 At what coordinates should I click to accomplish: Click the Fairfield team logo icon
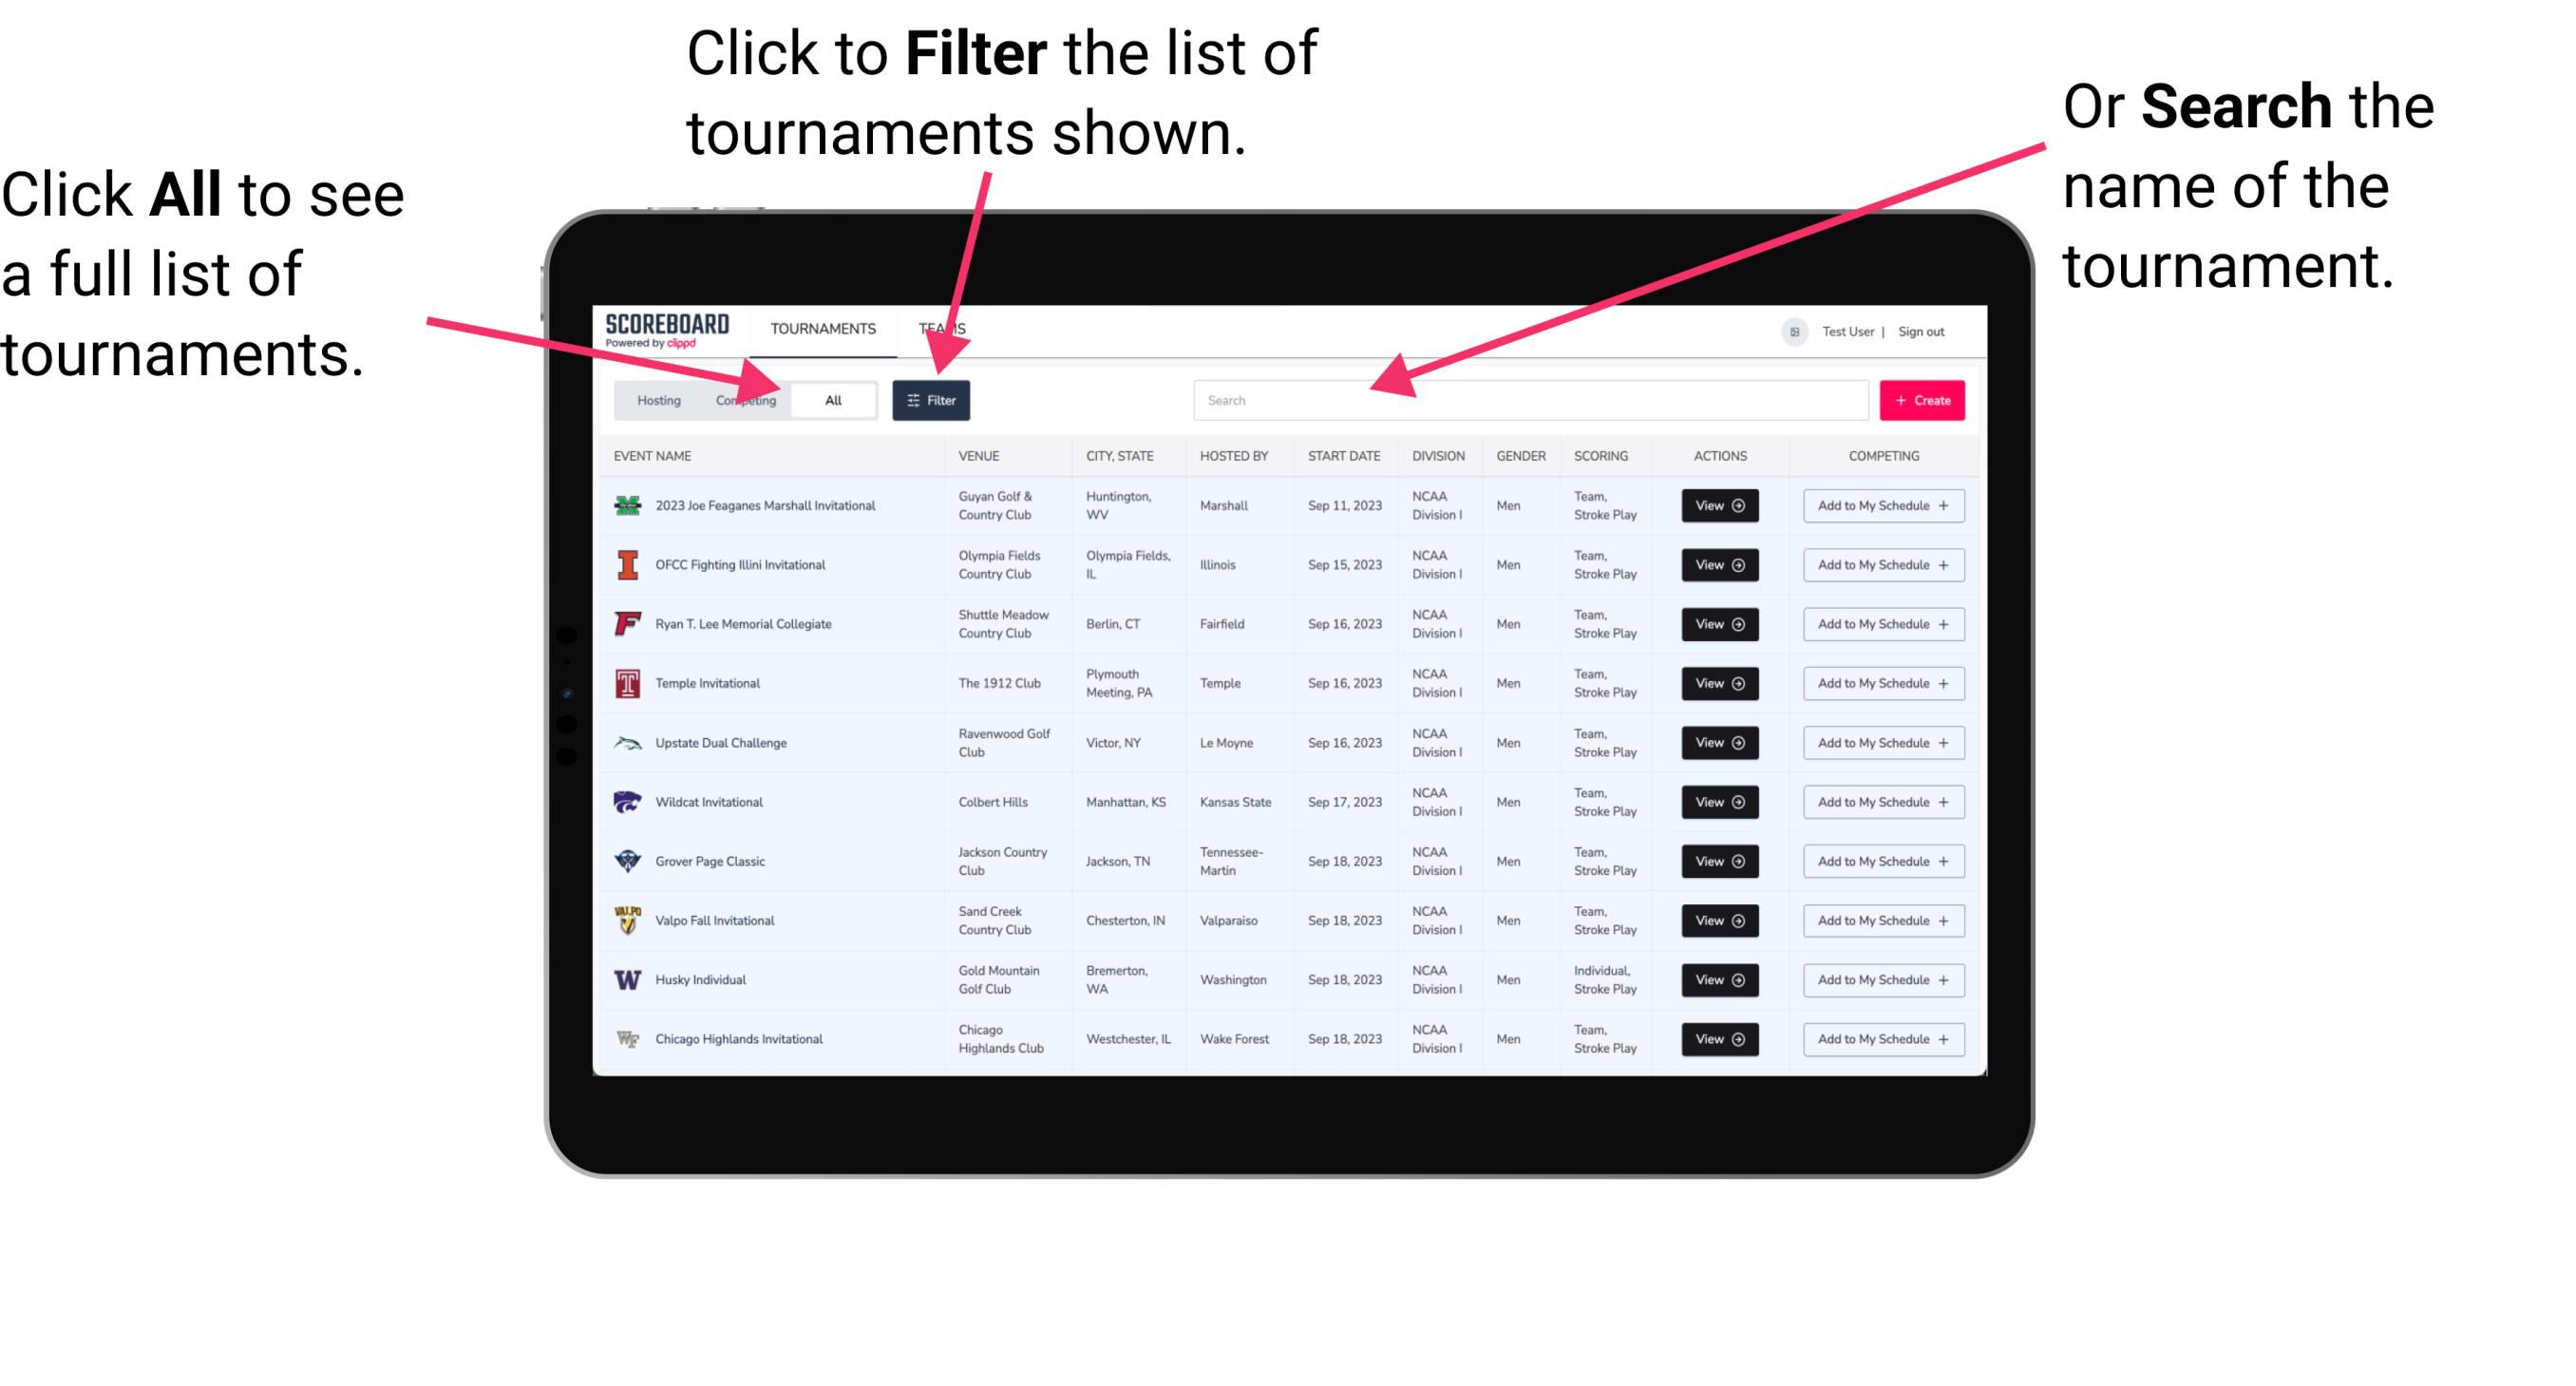pos(630,625)
